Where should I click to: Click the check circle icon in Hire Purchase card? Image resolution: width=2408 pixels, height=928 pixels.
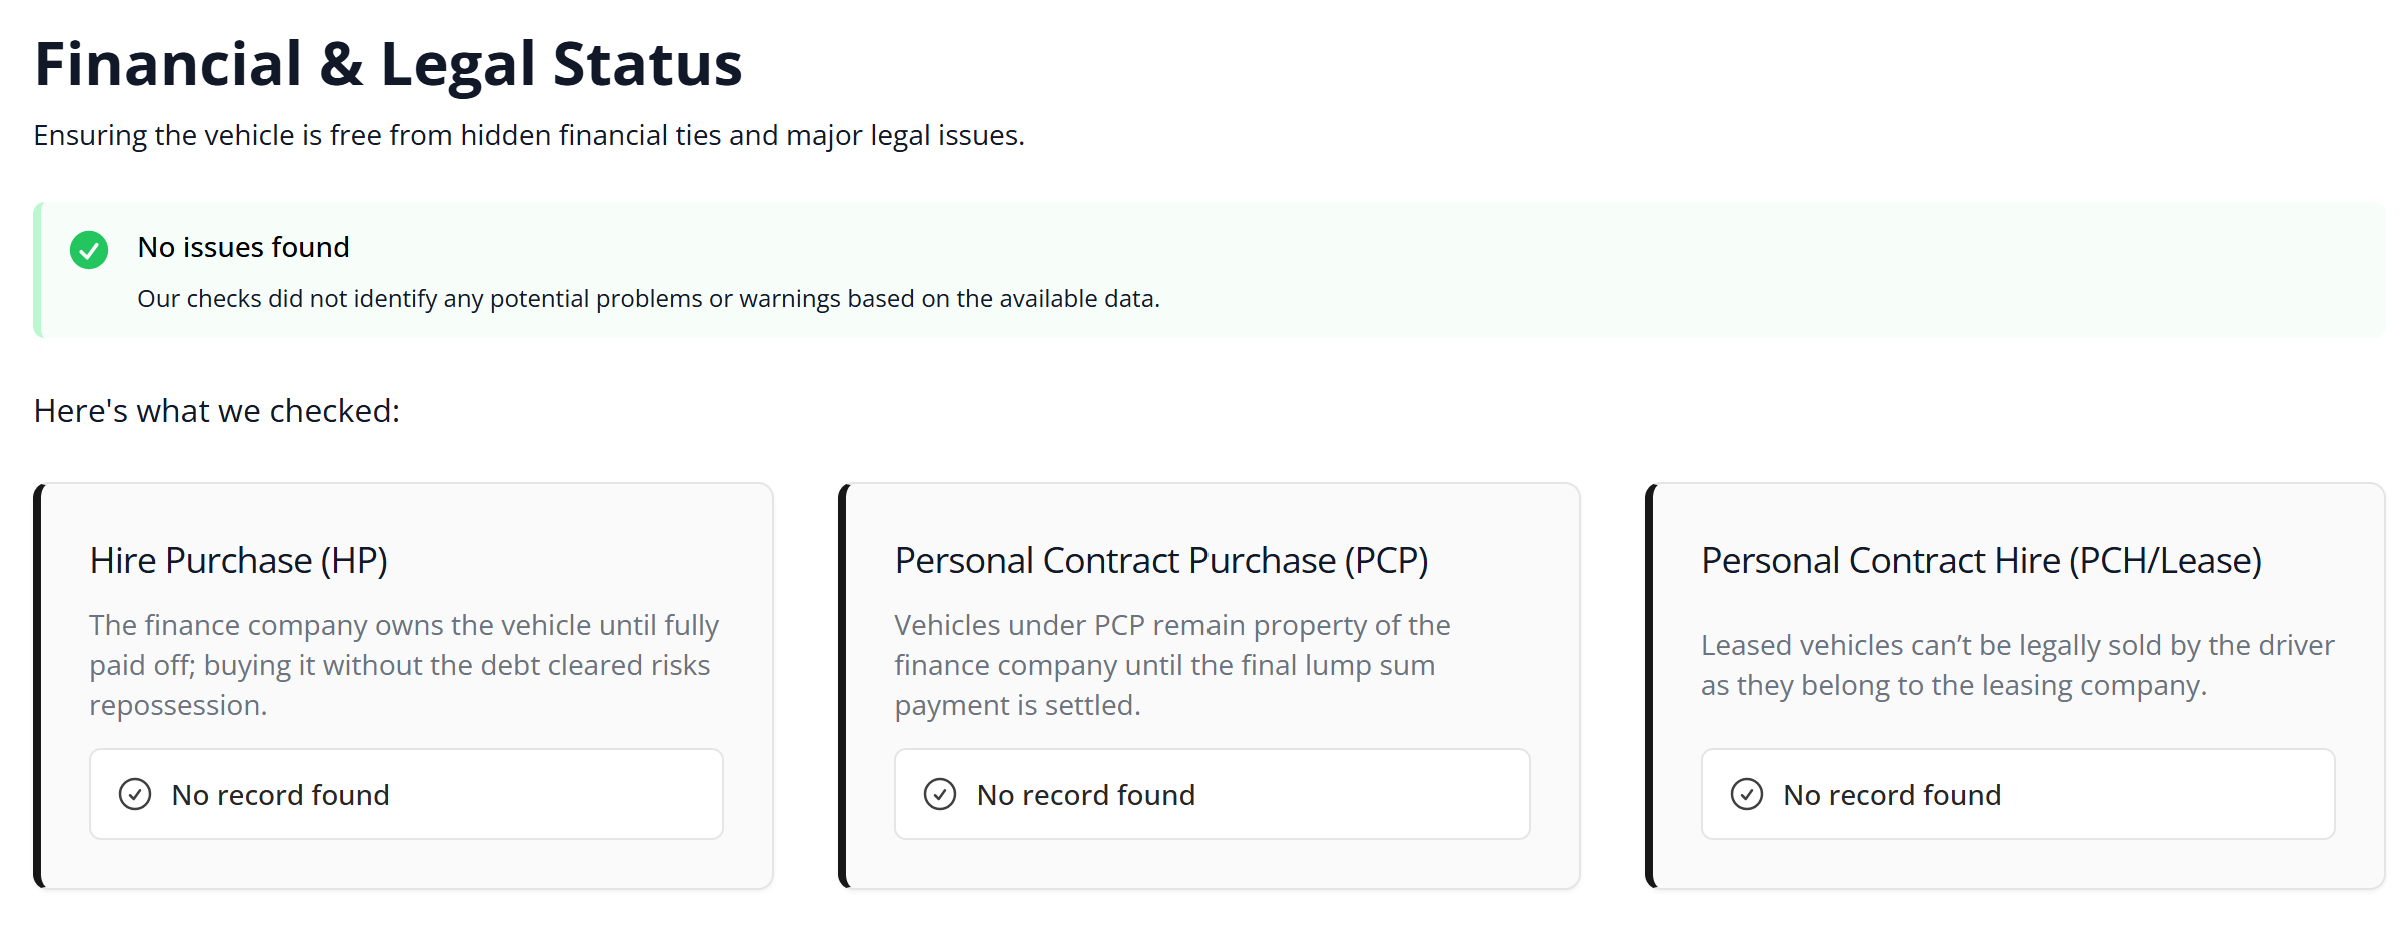click(x=135, y=794)
